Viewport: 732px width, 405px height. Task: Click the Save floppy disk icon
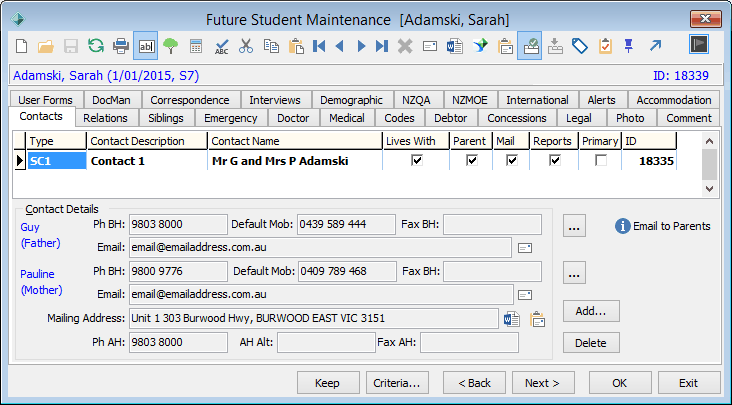tap(70, 46)
